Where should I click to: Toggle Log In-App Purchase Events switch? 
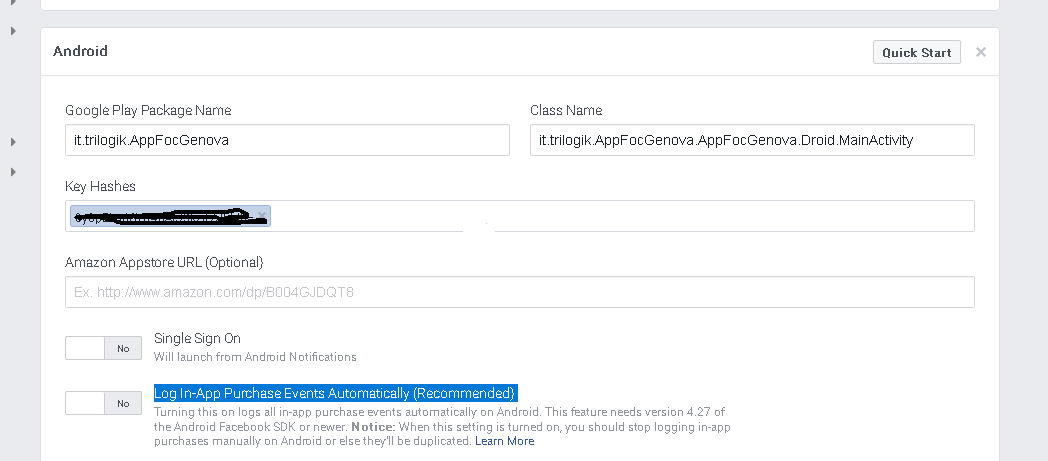[x=104, y=403]
